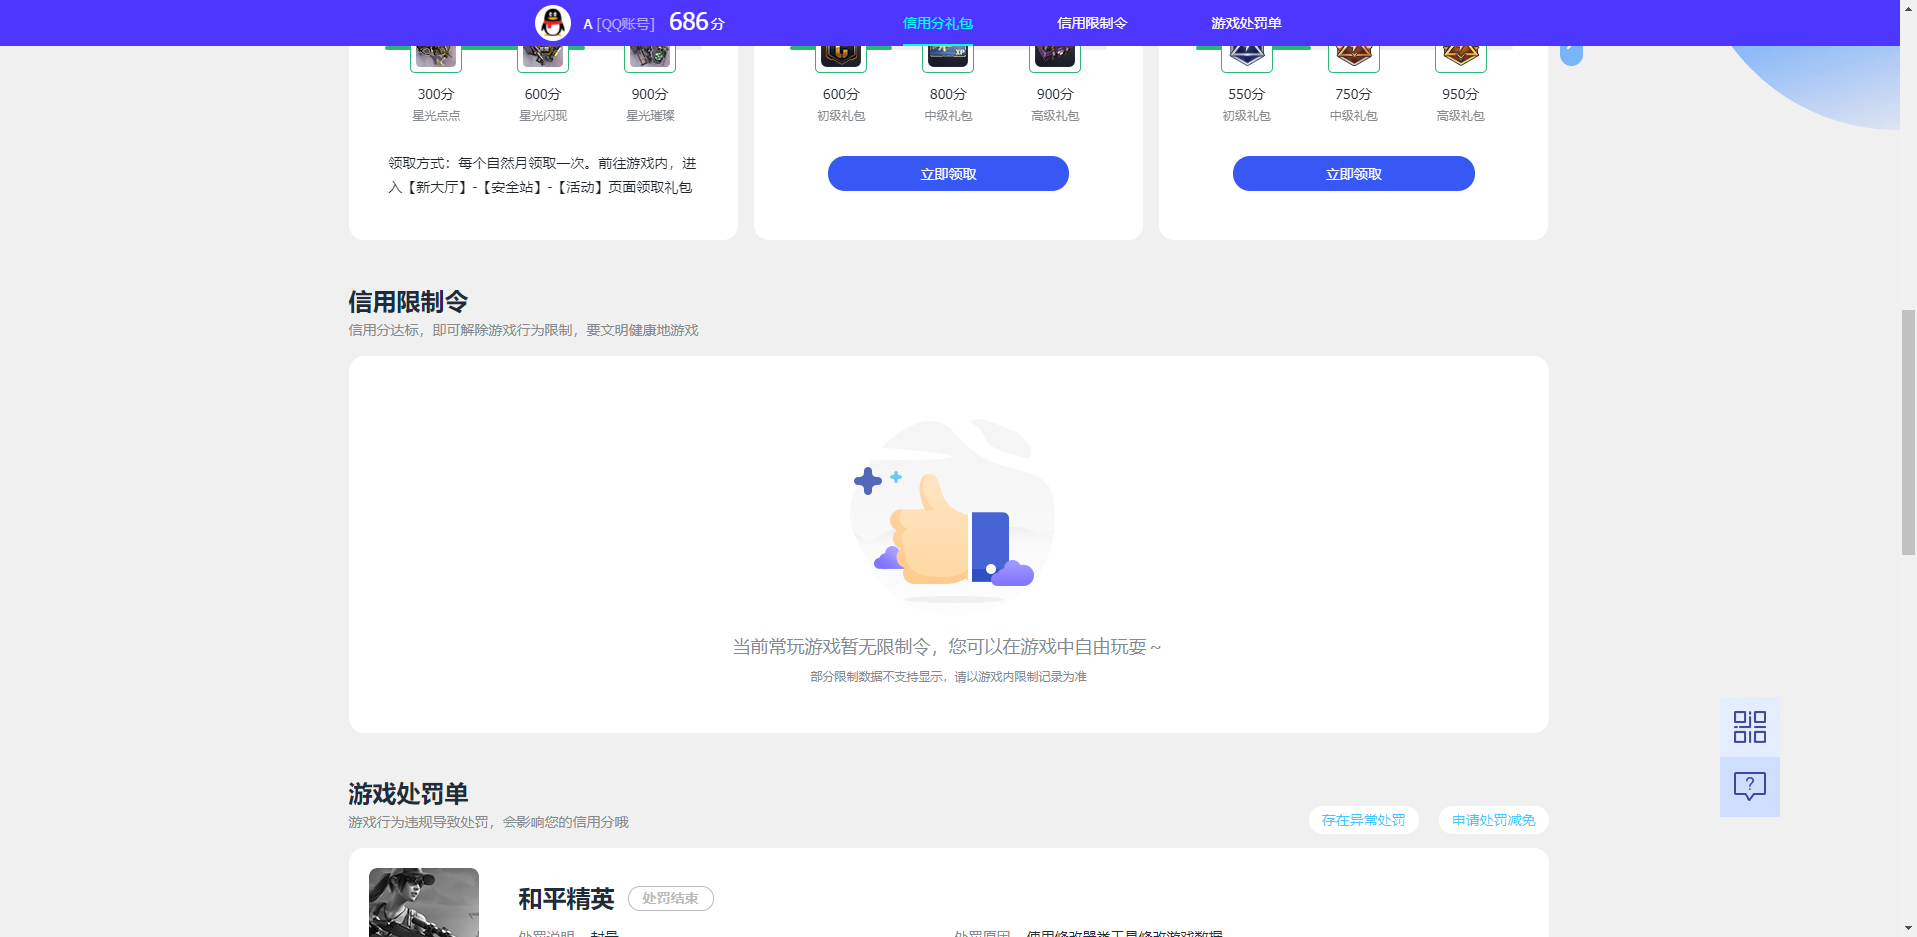Click the 游戏处罚单 section heading
This screenshot has width=1917, height=937.
click(408, 793)
